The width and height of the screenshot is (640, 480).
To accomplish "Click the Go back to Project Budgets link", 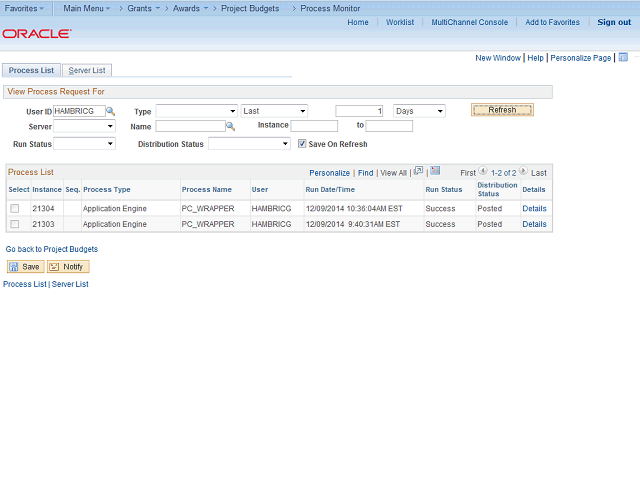I will (x=52, y=249).
